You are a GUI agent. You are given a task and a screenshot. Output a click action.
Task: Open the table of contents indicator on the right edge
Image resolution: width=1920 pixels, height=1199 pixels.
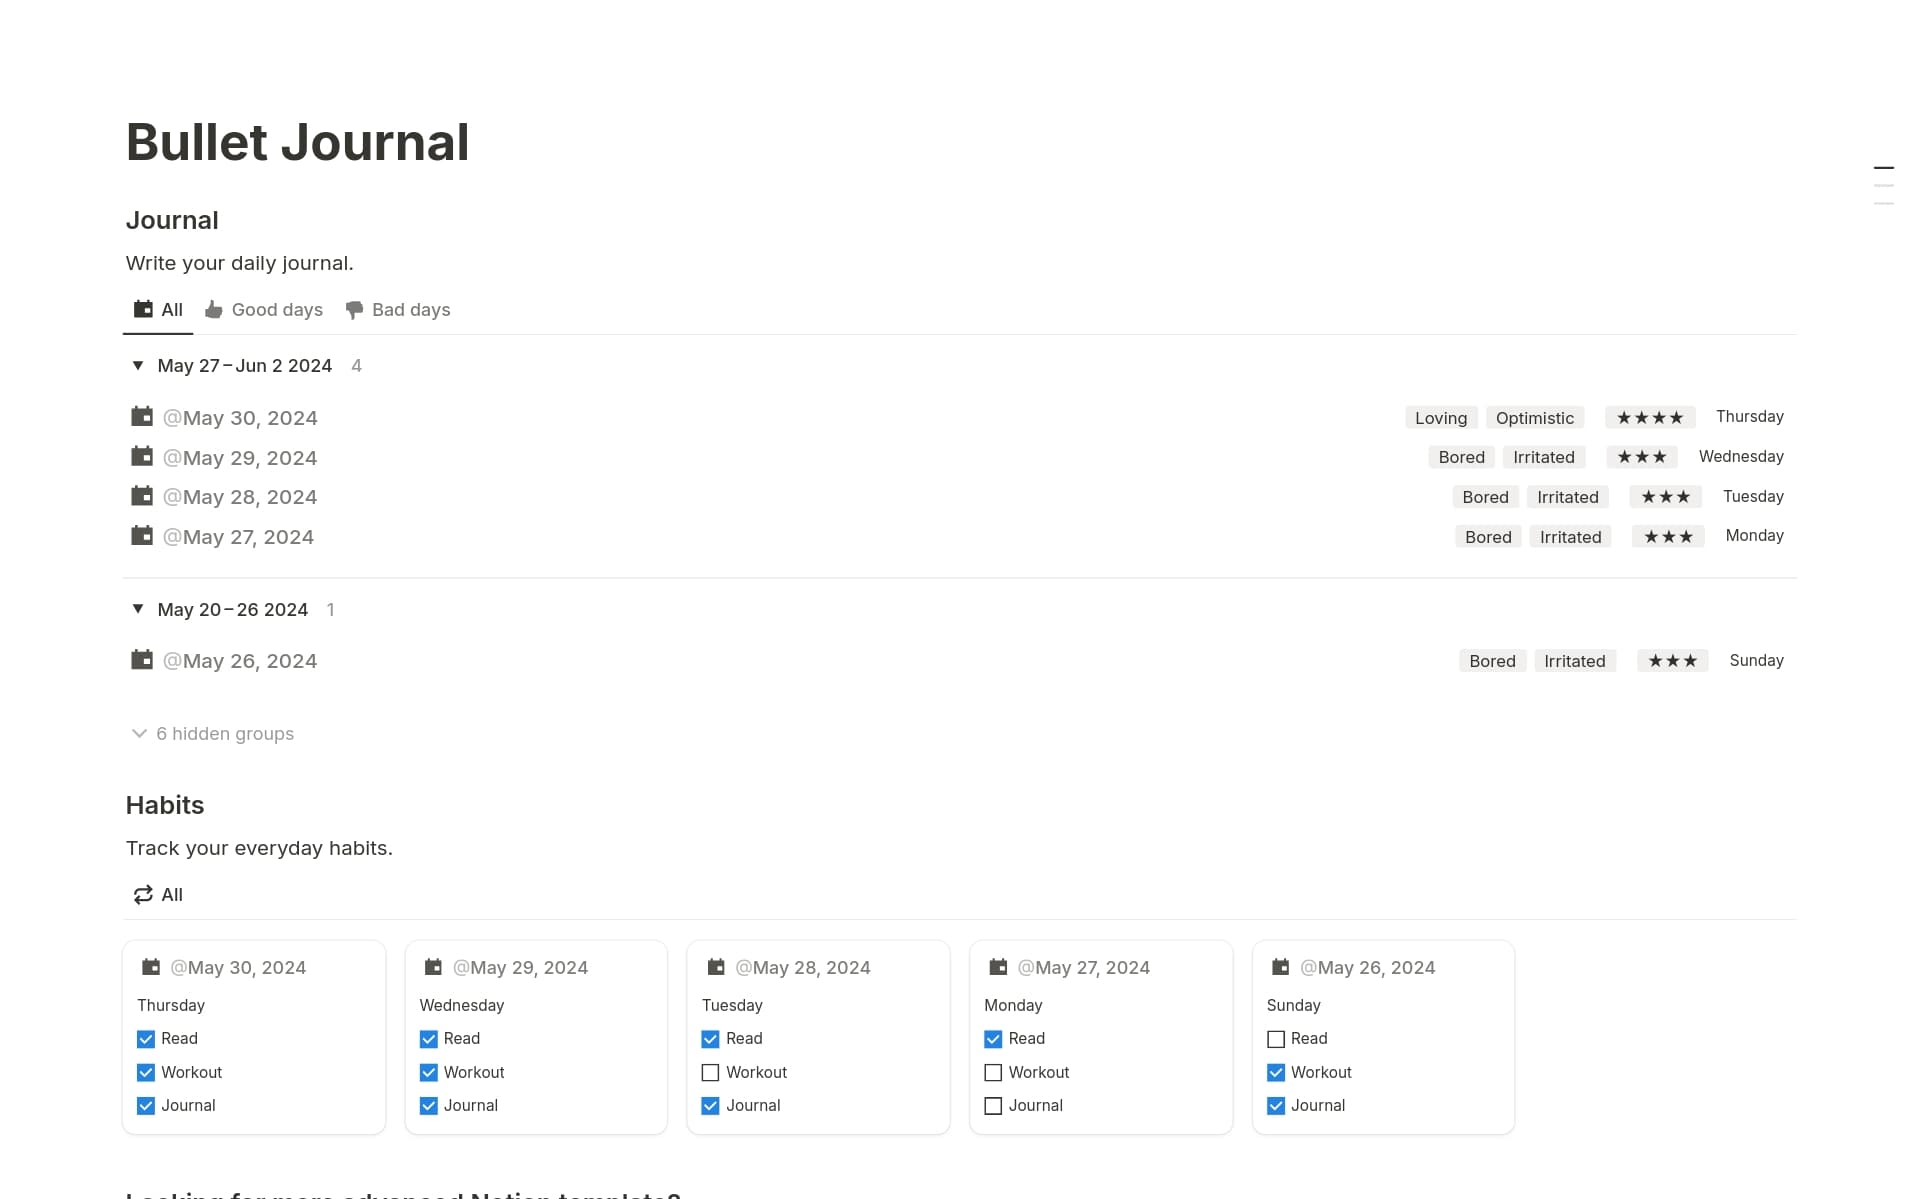(1884, 183)
